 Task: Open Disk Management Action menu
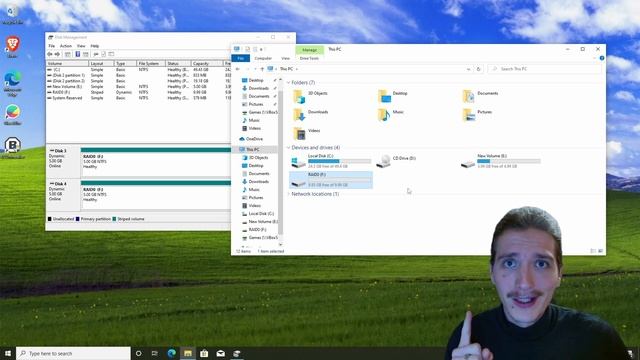[x=66, y=46]
